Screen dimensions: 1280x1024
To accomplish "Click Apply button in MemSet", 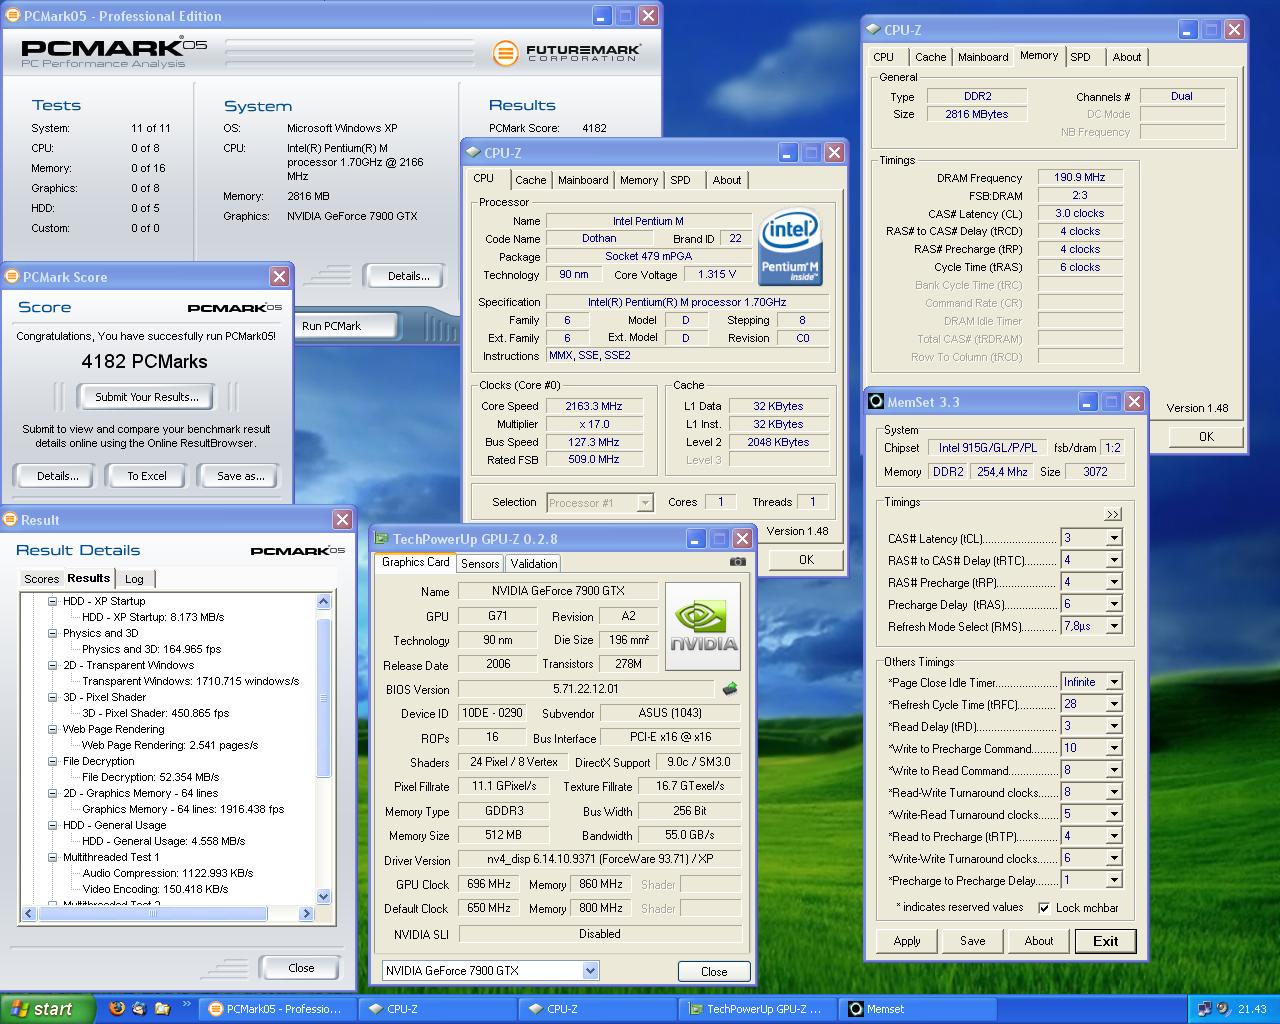I will pos(907,941).
